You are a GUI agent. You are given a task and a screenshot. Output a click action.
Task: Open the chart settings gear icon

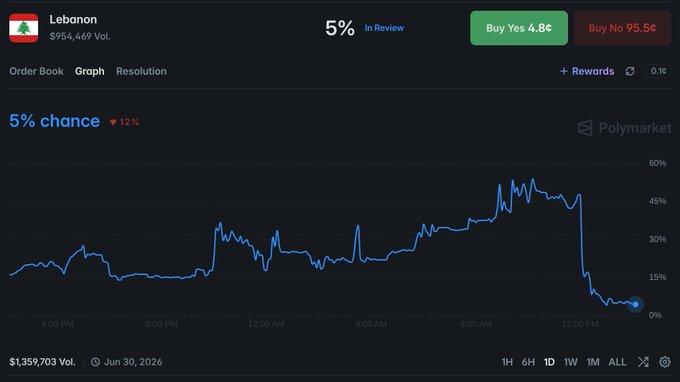(x=665, y=362)
